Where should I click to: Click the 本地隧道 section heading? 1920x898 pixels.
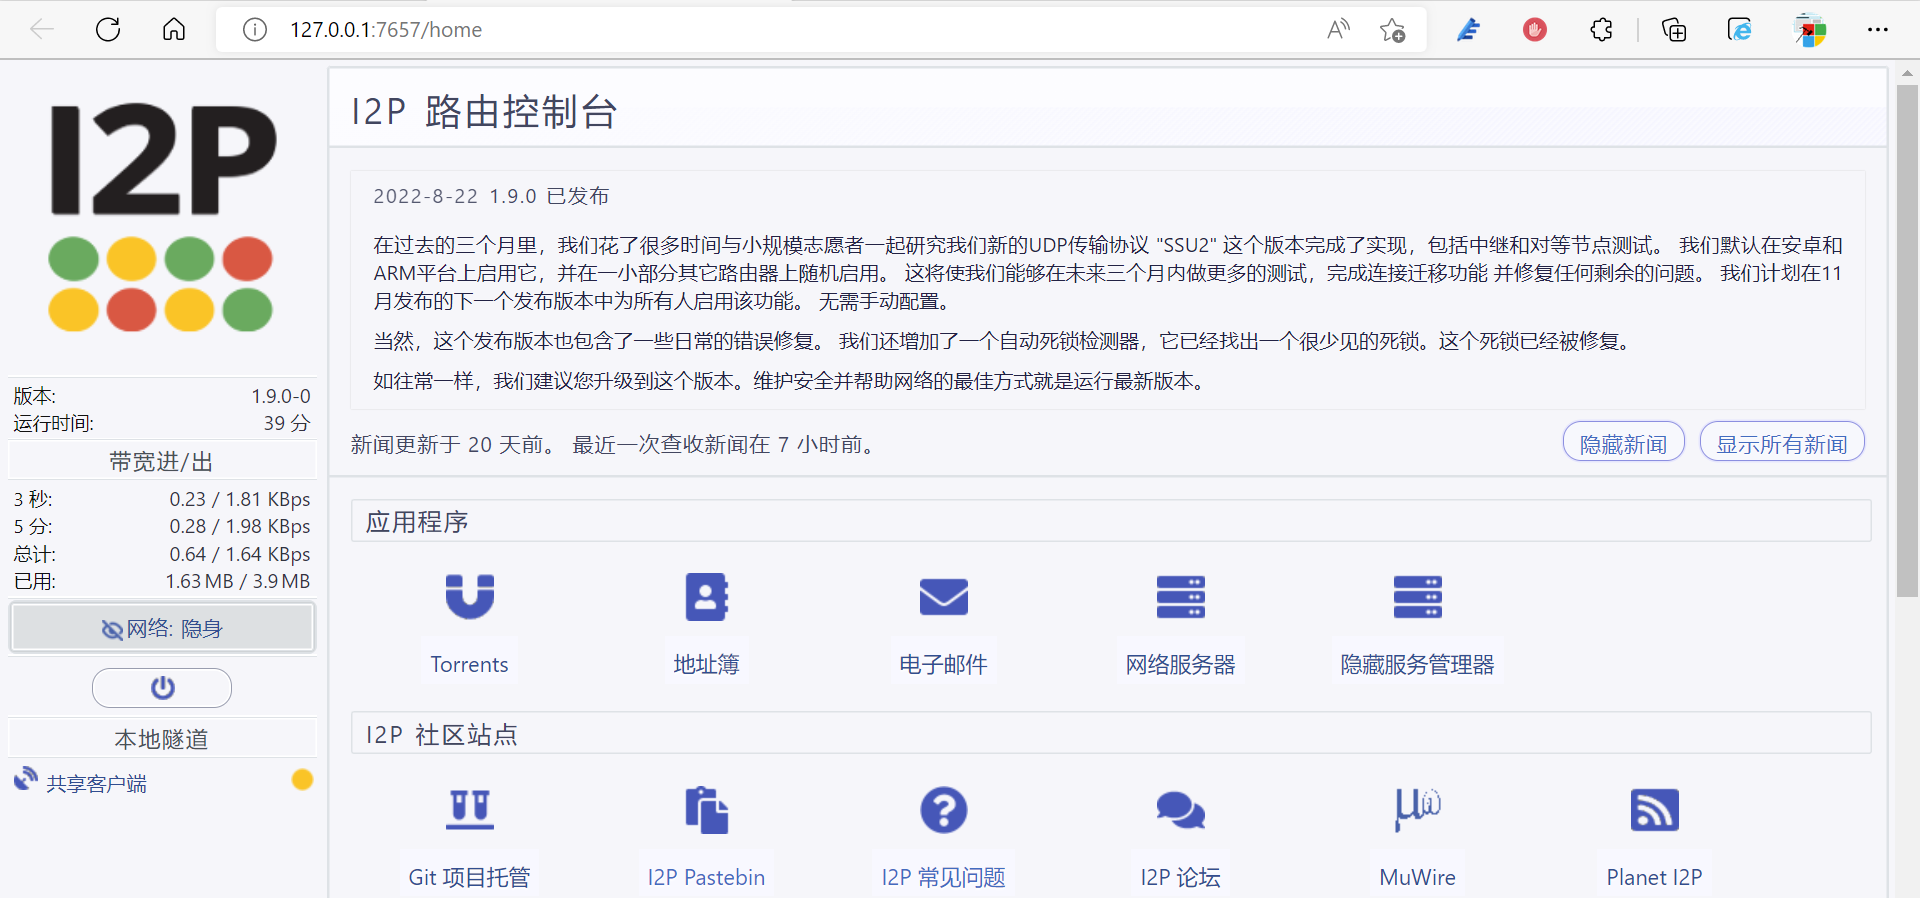pyautogui.click(x=162, y=739)
